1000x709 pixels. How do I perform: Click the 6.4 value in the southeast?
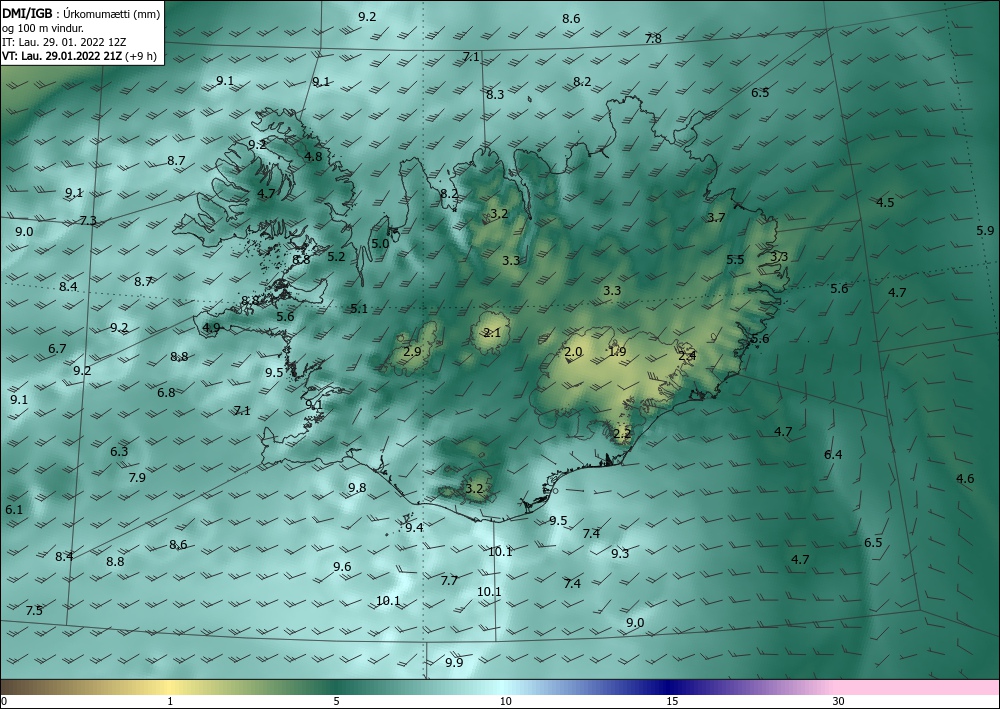833,455
